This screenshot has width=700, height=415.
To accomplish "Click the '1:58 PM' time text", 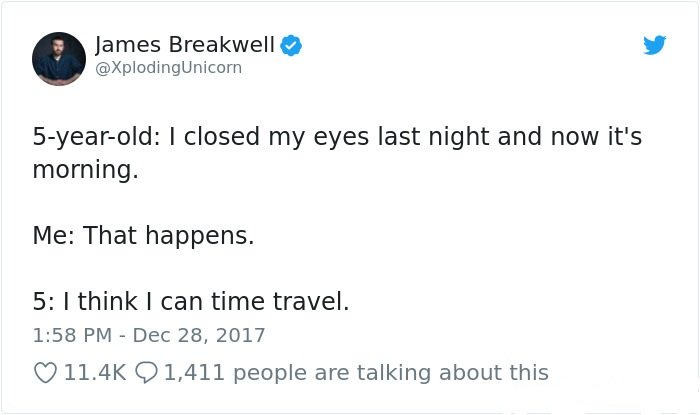I will click(72, 336).
